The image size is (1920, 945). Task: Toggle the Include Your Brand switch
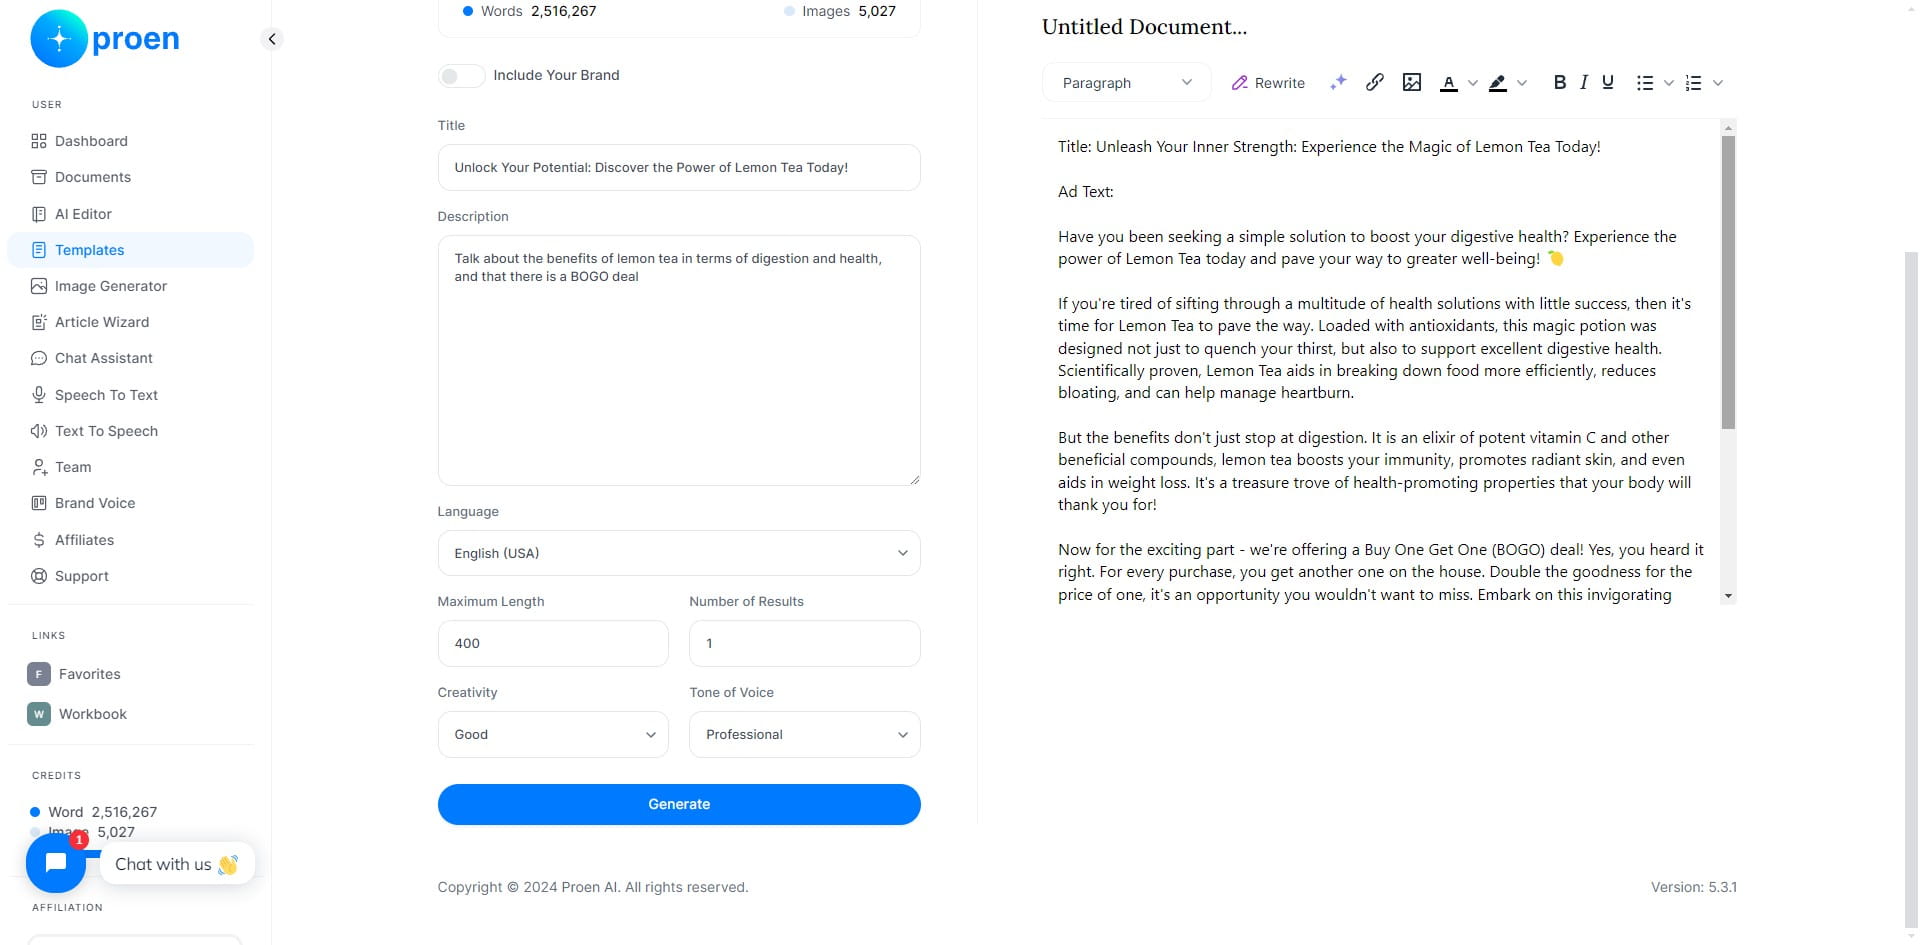coord(461,76)
